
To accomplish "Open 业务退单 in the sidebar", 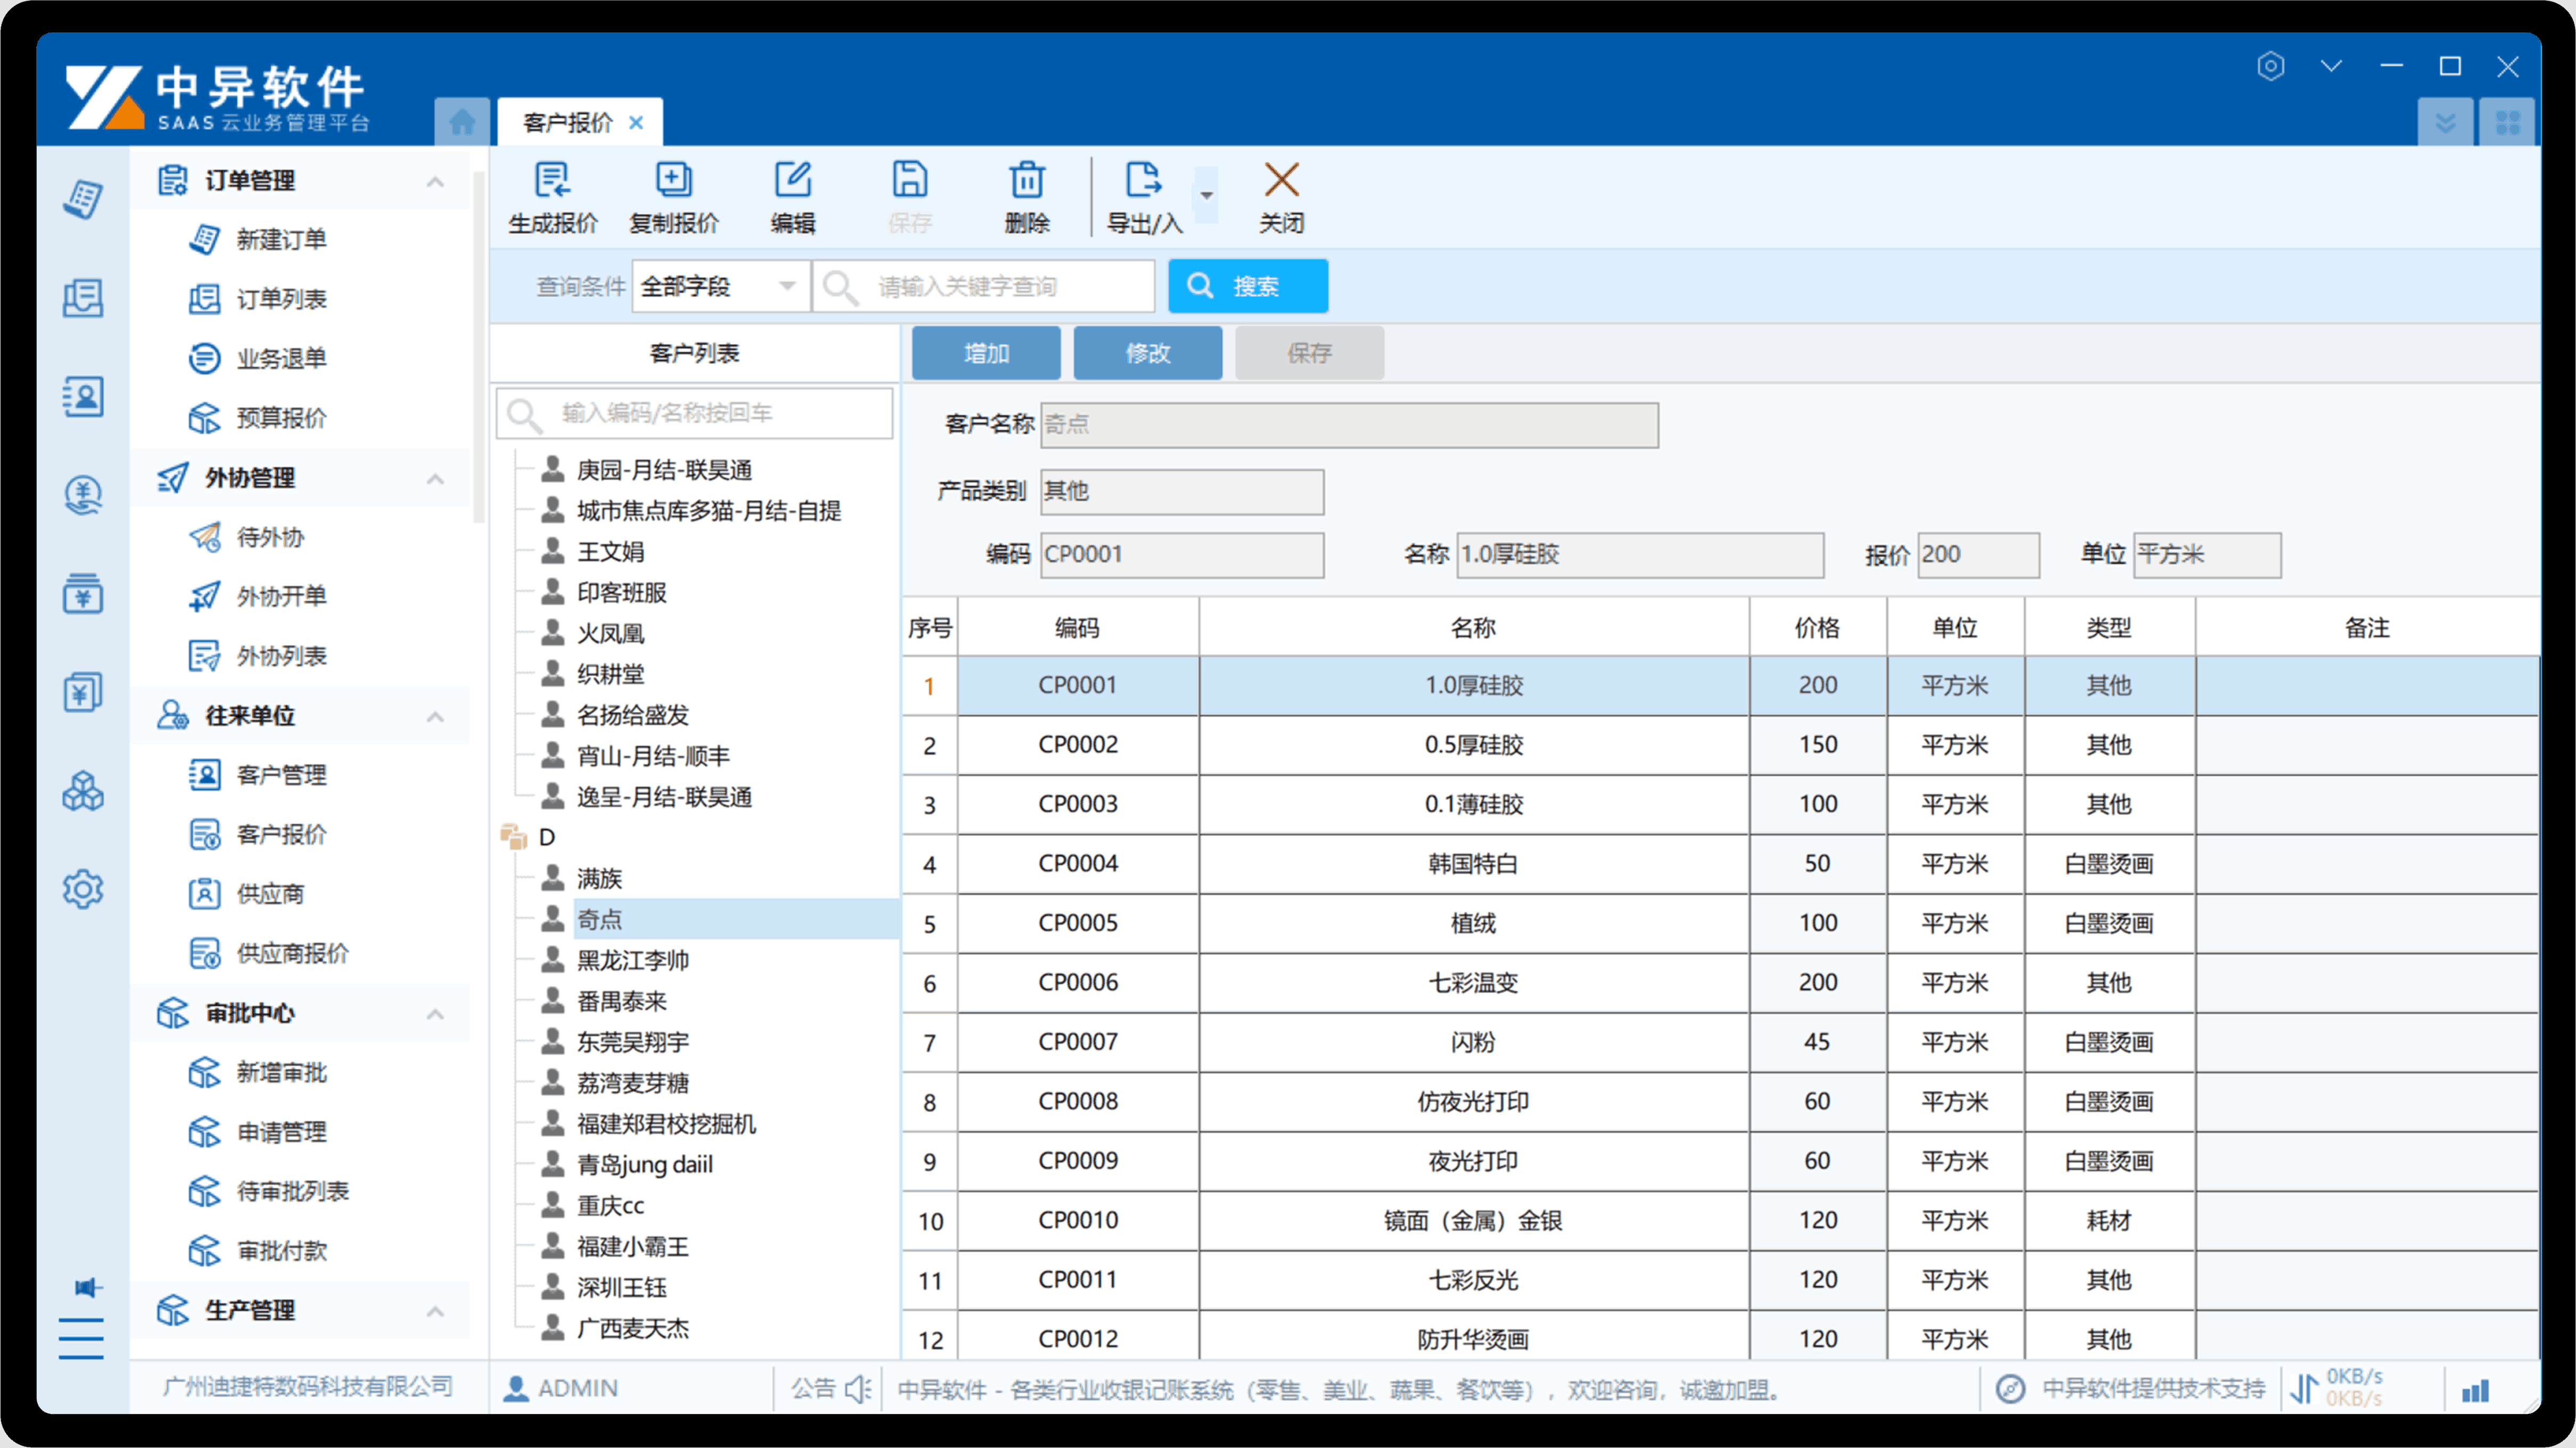I will (x=281, y=359).
